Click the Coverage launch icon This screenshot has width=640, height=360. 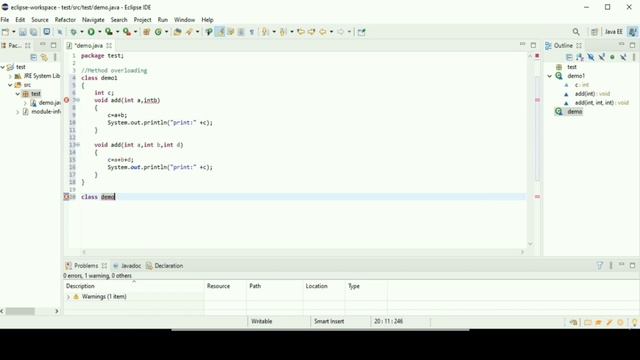tap(109, 32)
